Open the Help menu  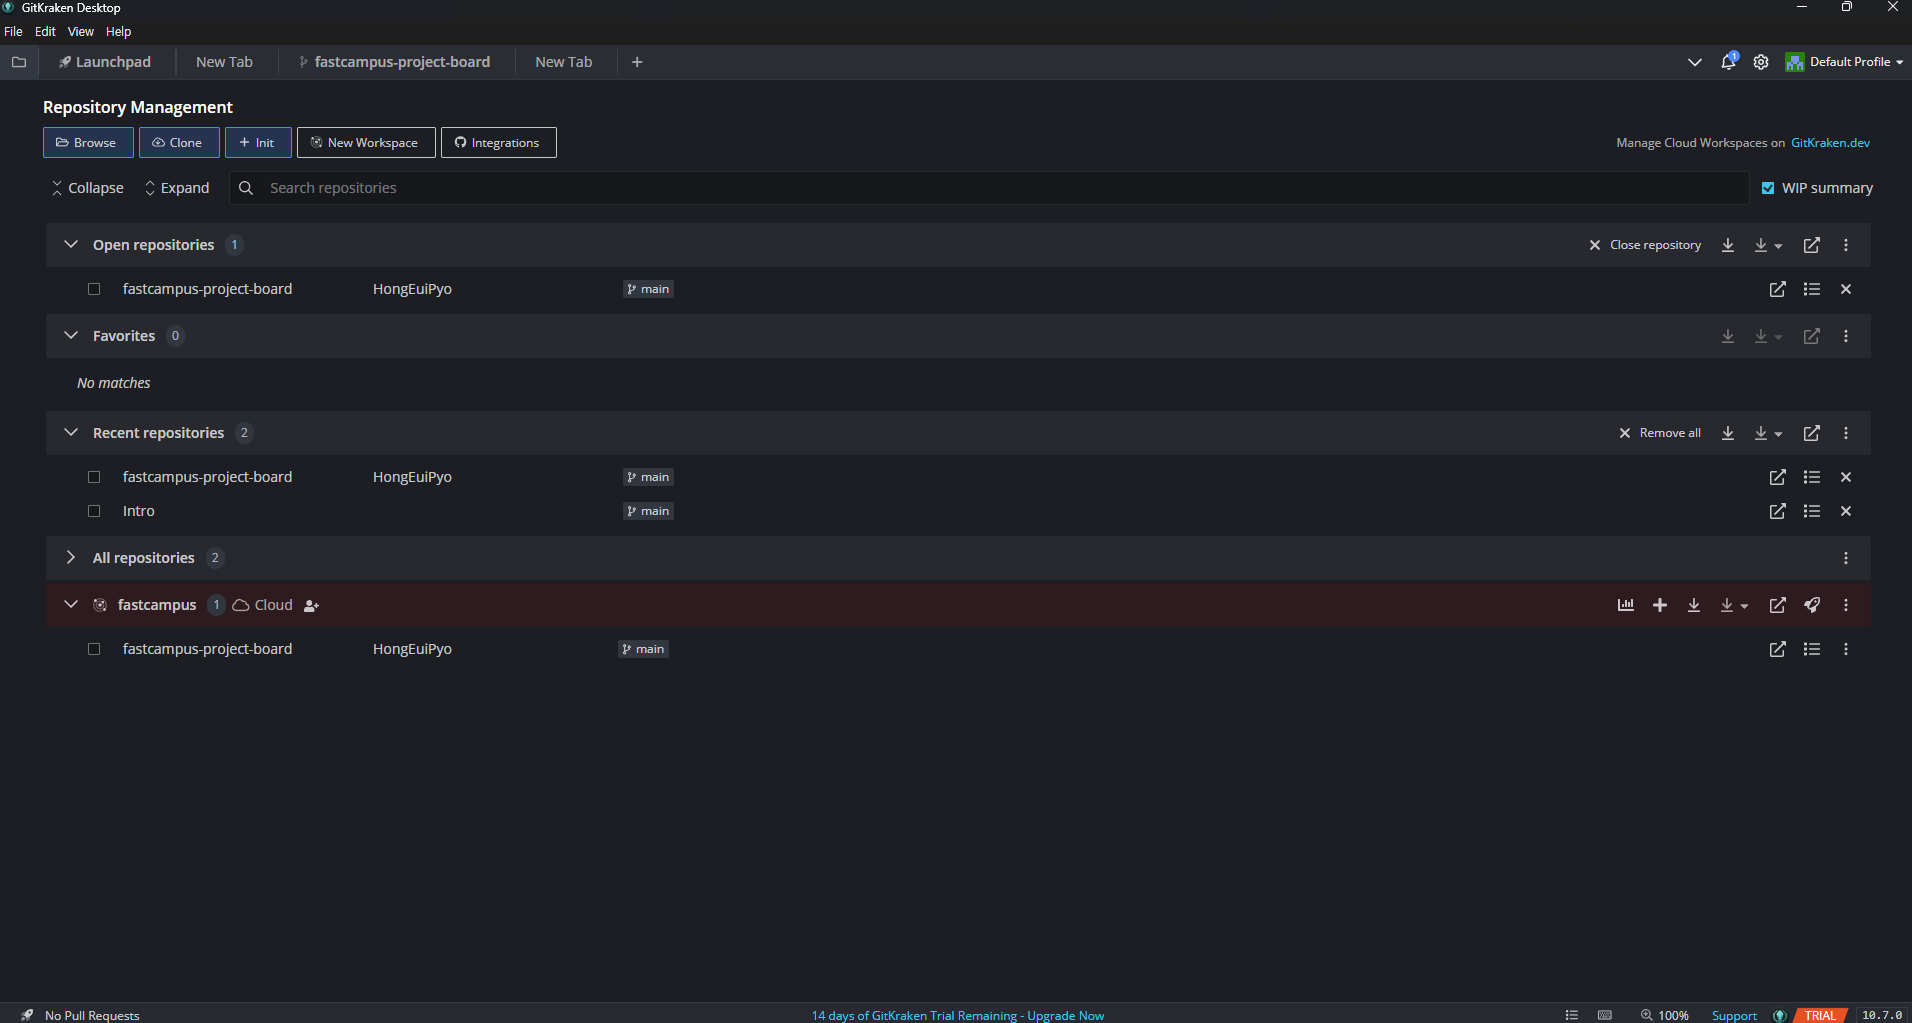click(x=118, y=32)
